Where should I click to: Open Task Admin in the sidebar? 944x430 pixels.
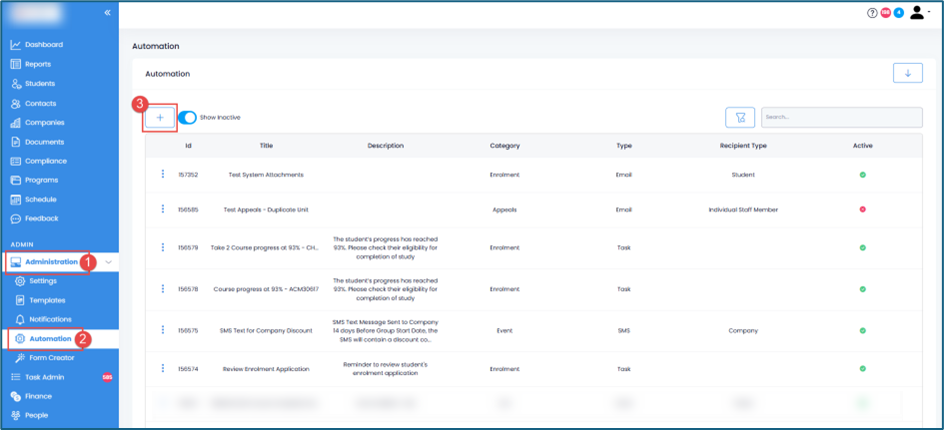[x=46, y=377]
